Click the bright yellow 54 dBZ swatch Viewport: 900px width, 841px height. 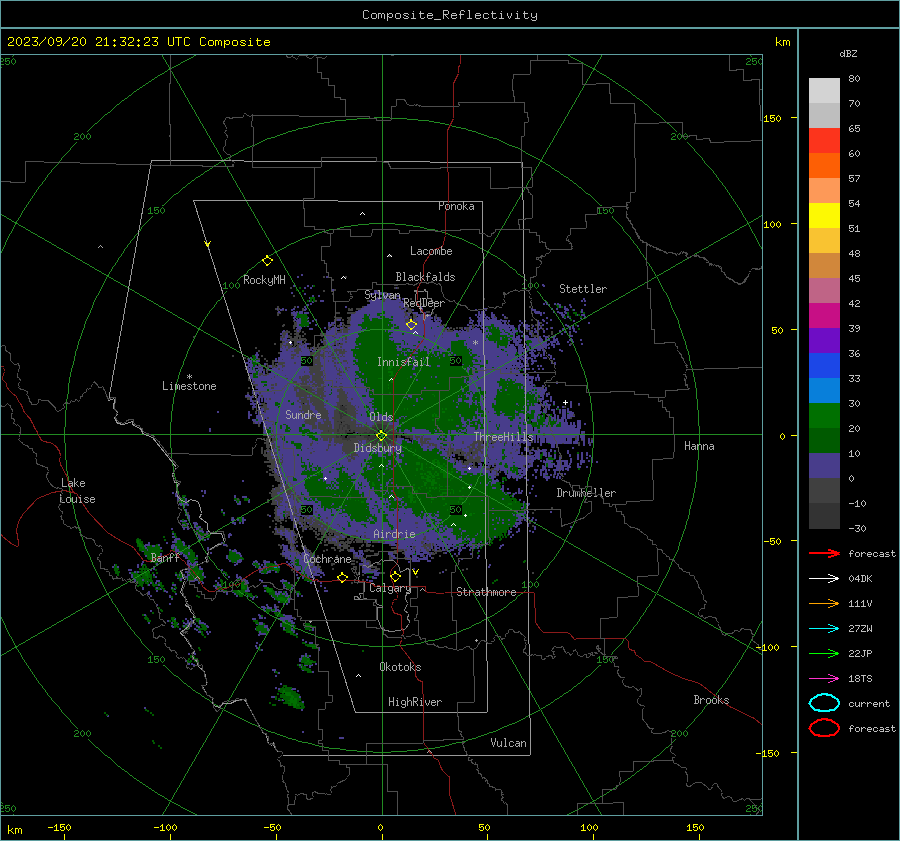click(x=824, y=216)
